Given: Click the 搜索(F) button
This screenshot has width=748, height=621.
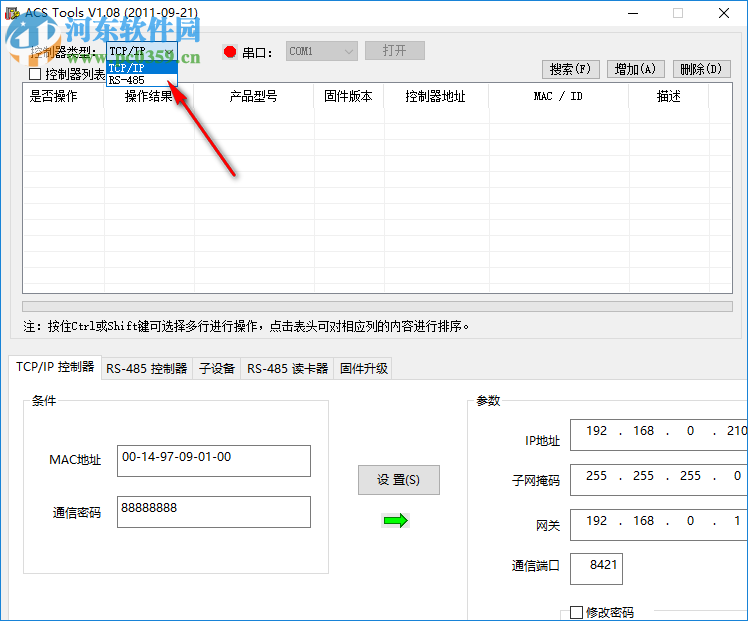Looking at the screenshot, I should click(570, 69).
